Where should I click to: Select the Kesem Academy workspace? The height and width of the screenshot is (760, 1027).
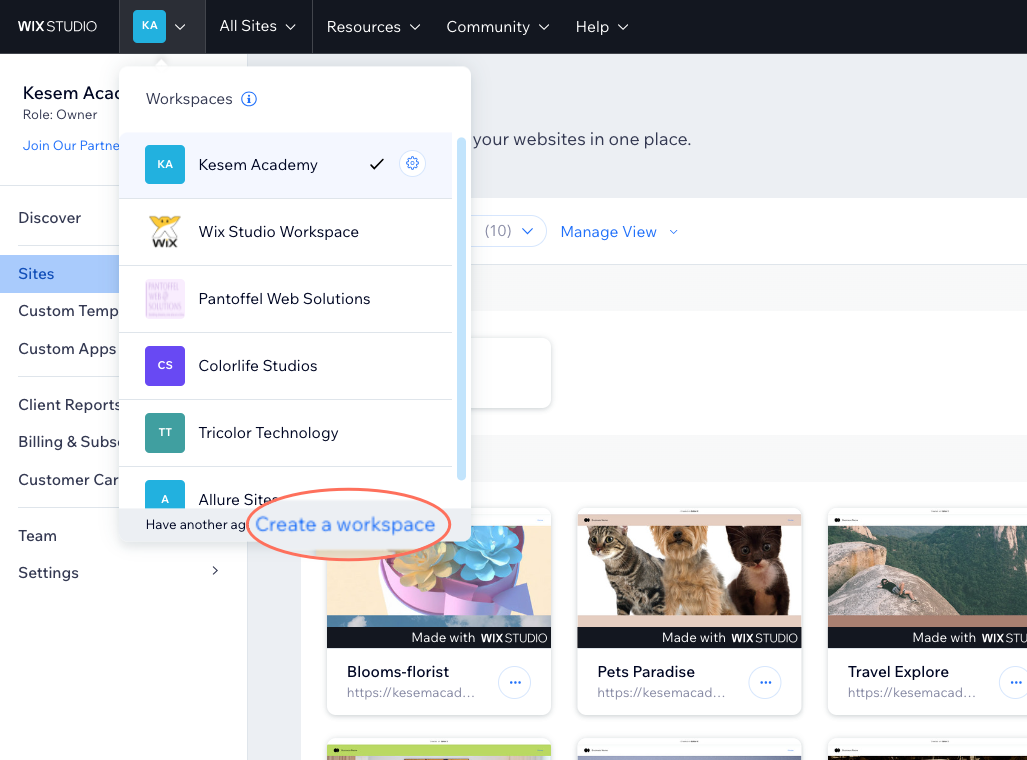286,164
